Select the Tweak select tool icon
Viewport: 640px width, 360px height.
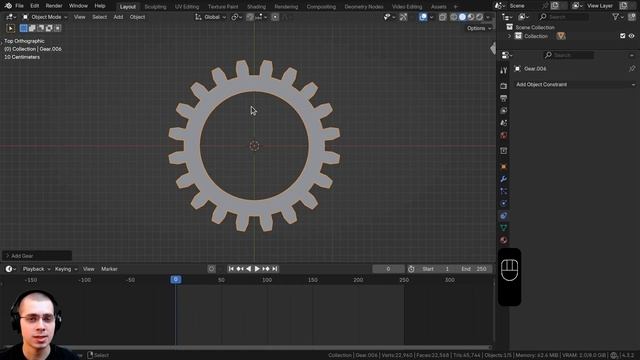(11, 28)
